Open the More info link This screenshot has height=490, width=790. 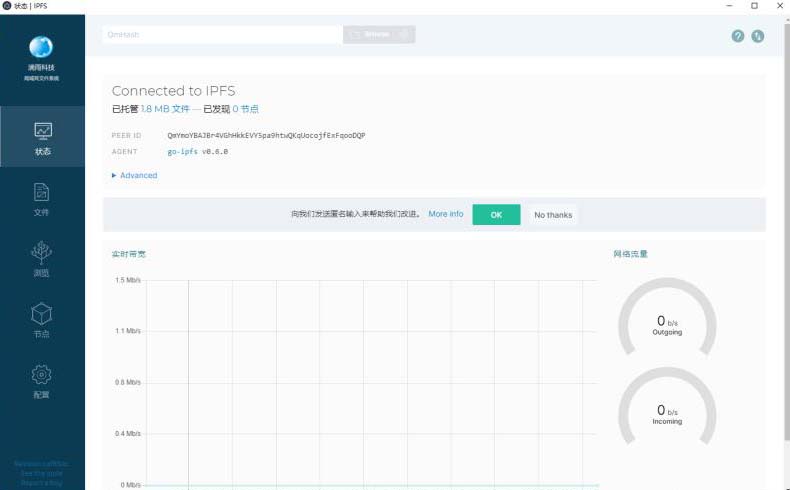tap(445, 214)
